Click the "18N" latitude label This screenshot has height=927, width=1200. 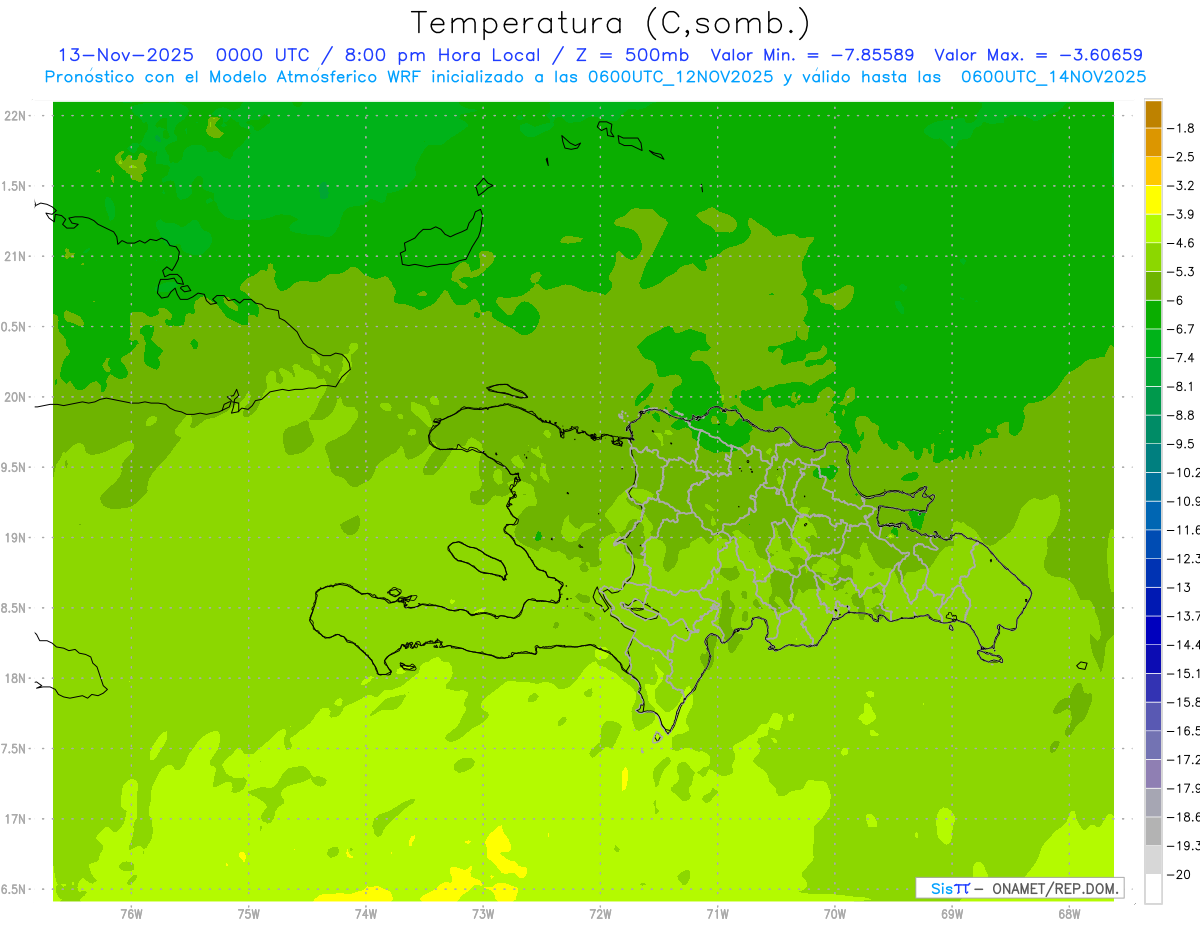pos(16,679)
